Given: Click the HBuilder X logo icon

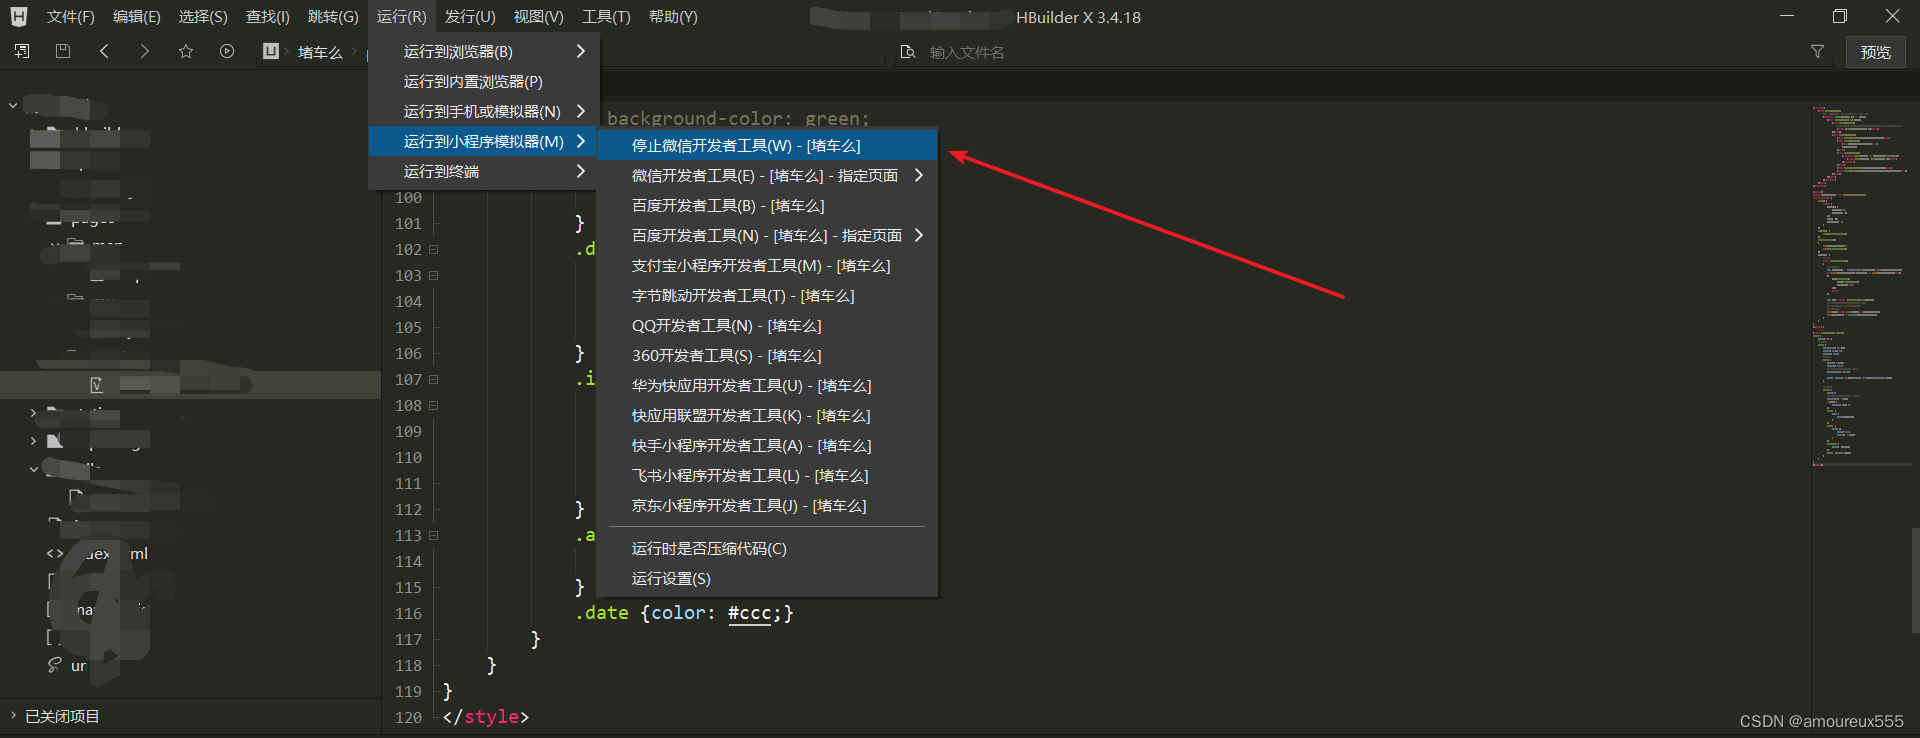Looking at the screenshot, I should [19, 17].
